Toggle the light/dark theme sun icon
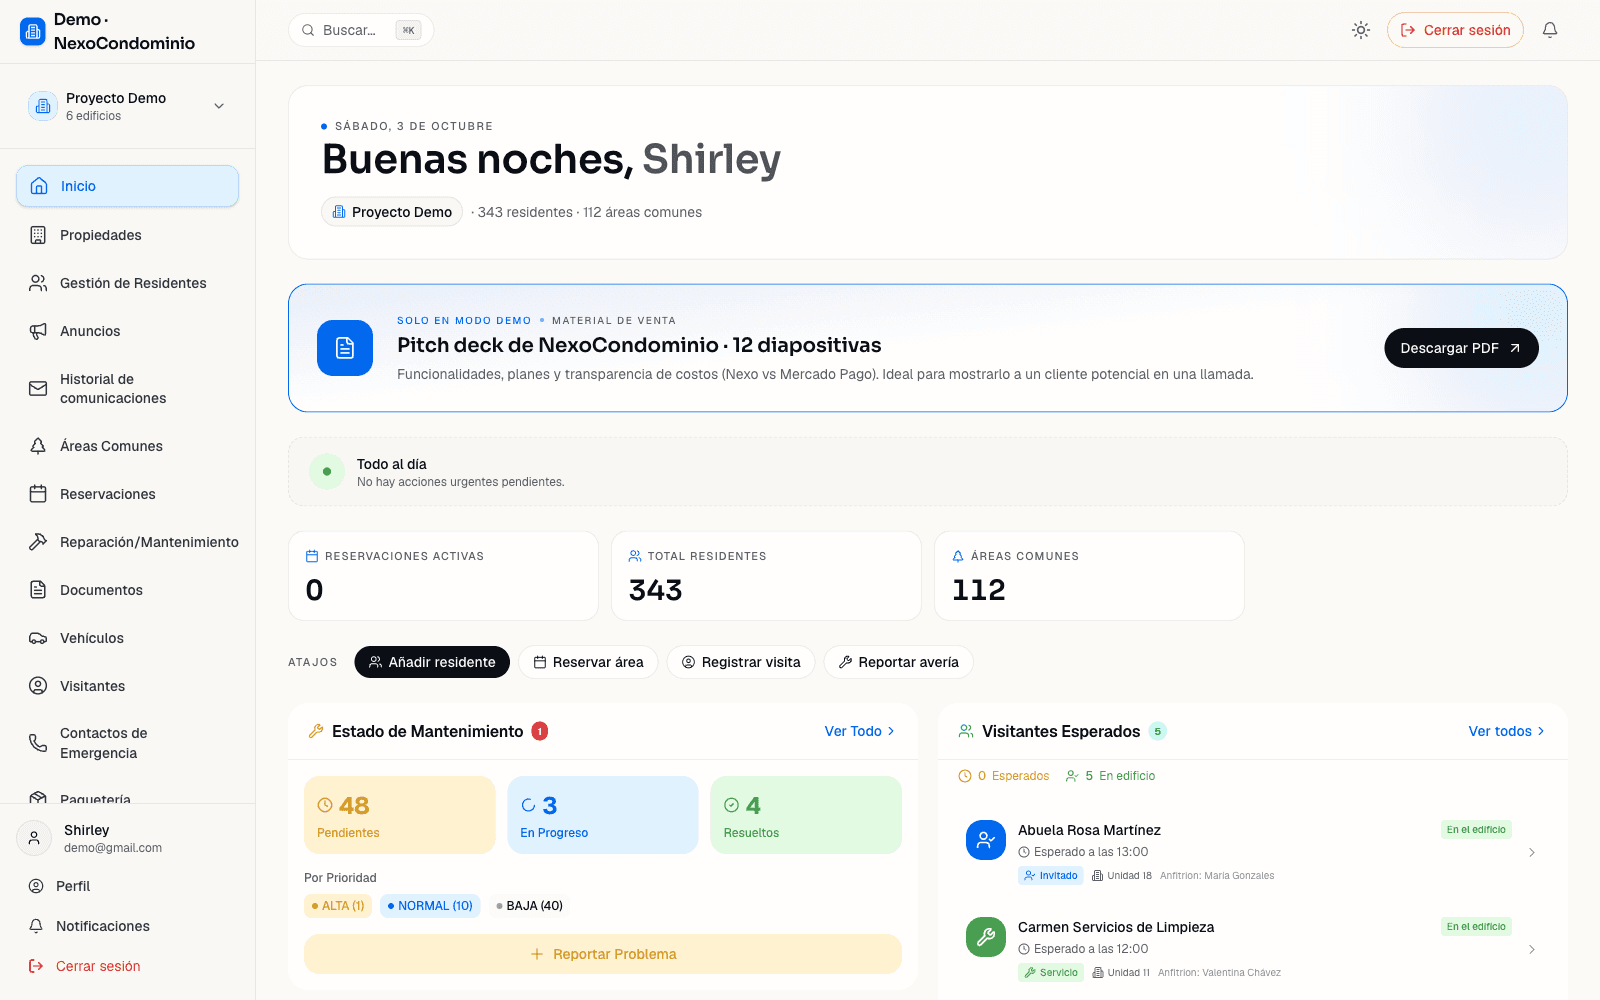The height and width of the screenshot is (1000, 1600). pos(1361,30)
